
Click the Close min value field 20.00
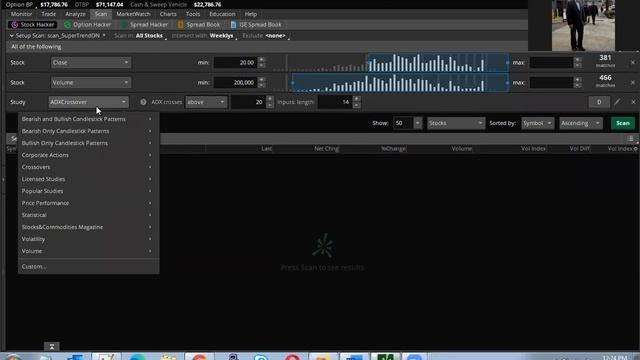point(236,62)
